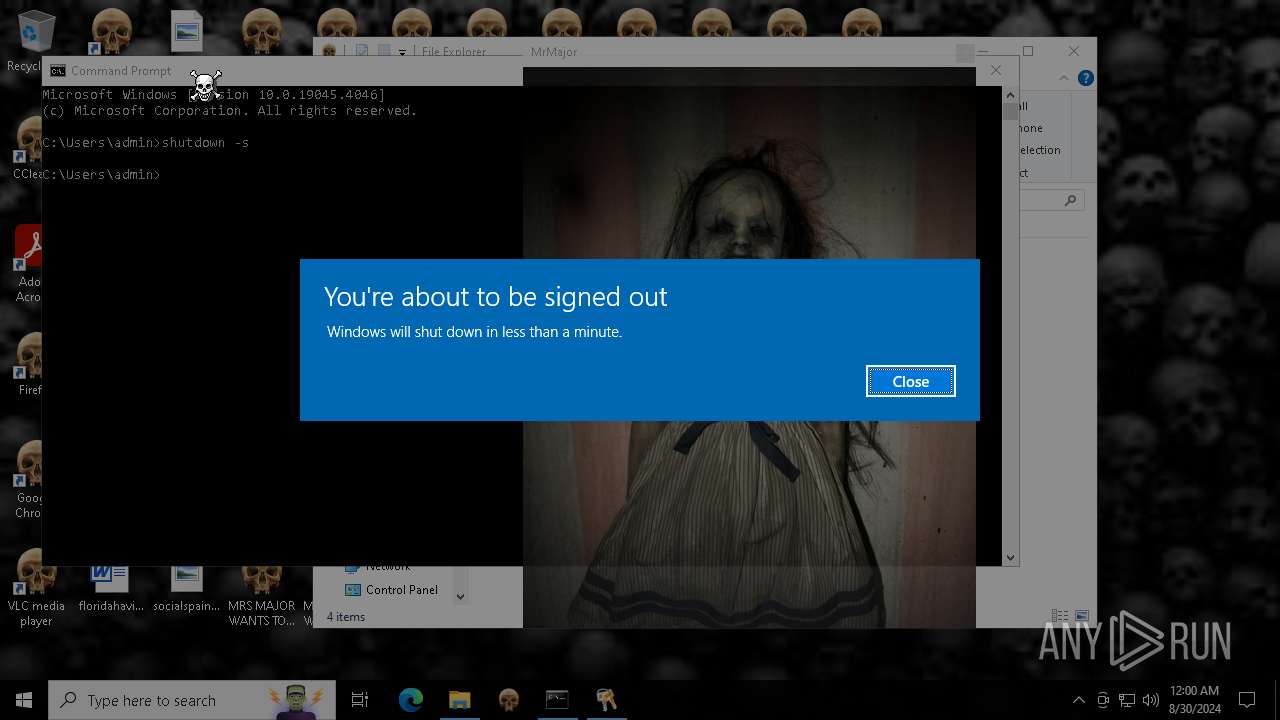The height and width of the screenshot is (720, 1280).
Task: Click File Explorer Properties quick access icon
Action: pyautogui.click(x=362, y=52)
